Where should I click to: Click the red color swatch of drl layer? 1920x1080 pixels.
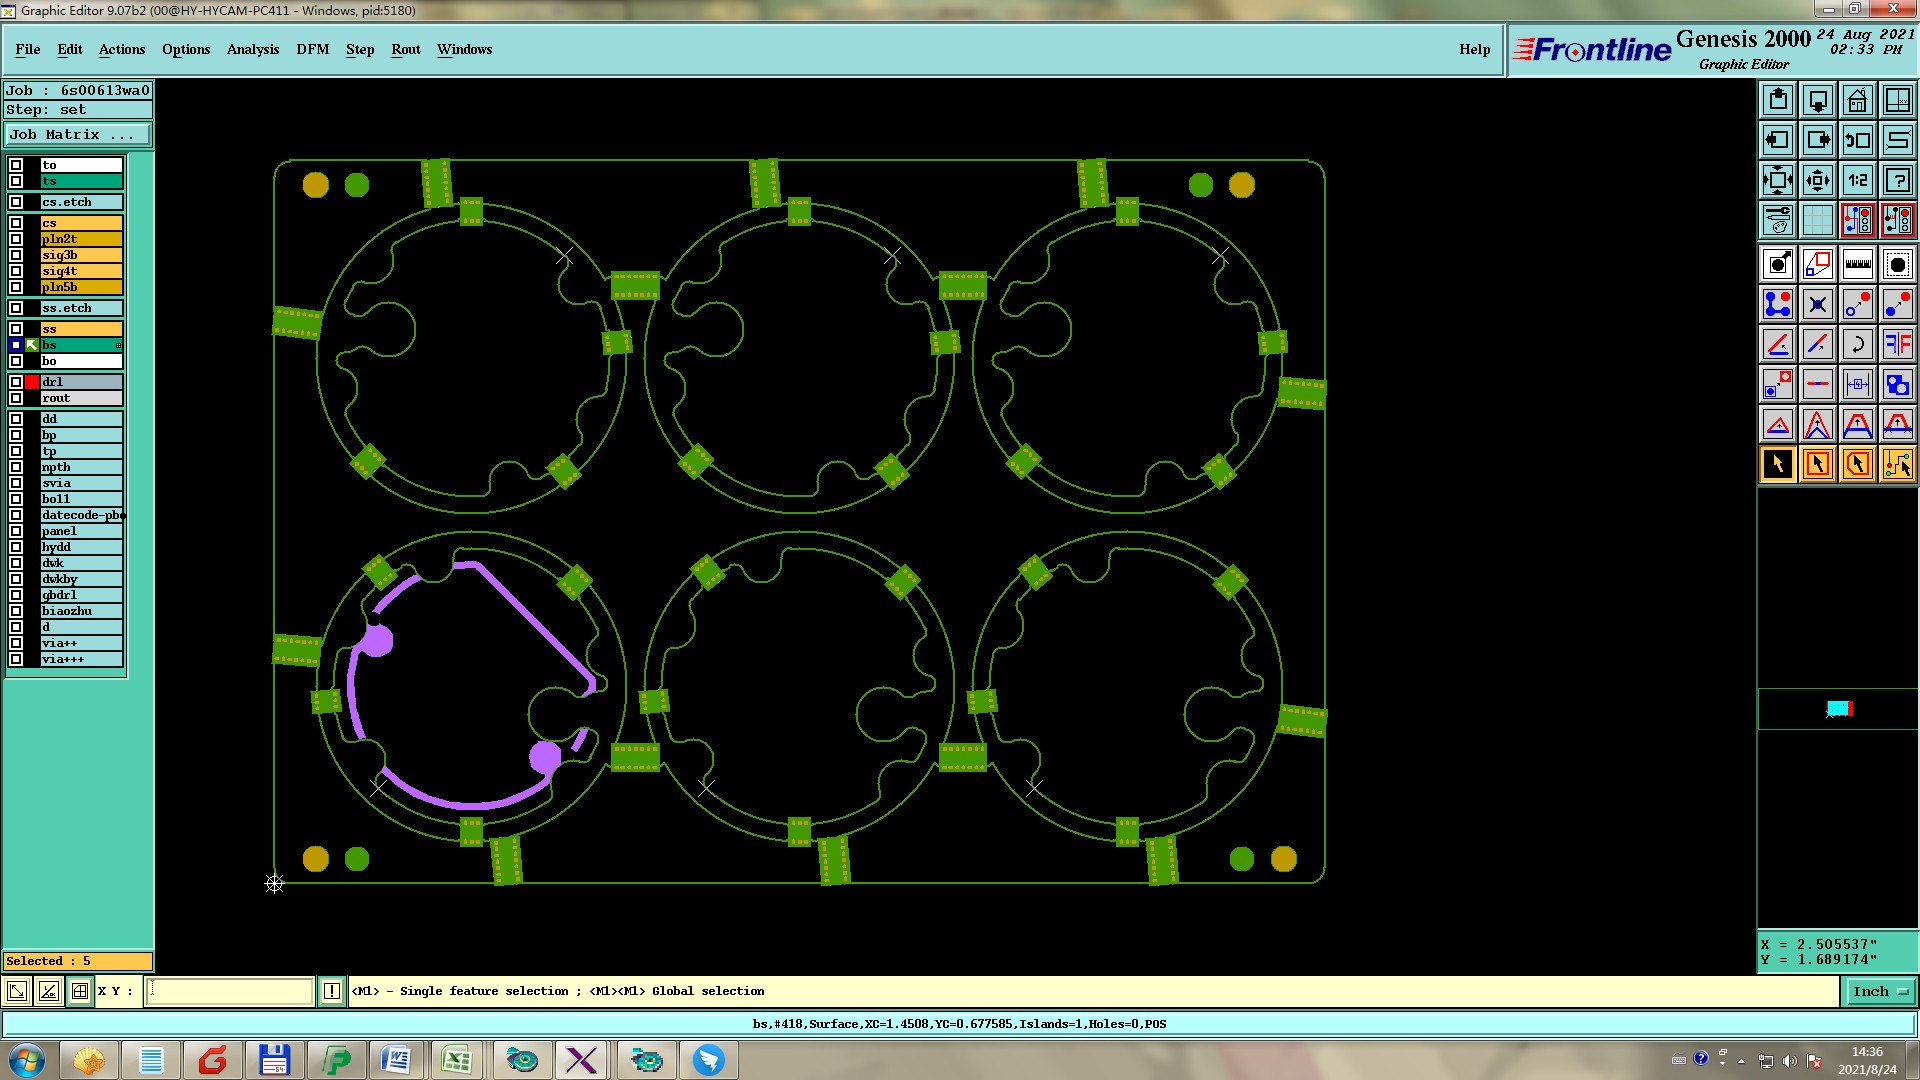32,382
